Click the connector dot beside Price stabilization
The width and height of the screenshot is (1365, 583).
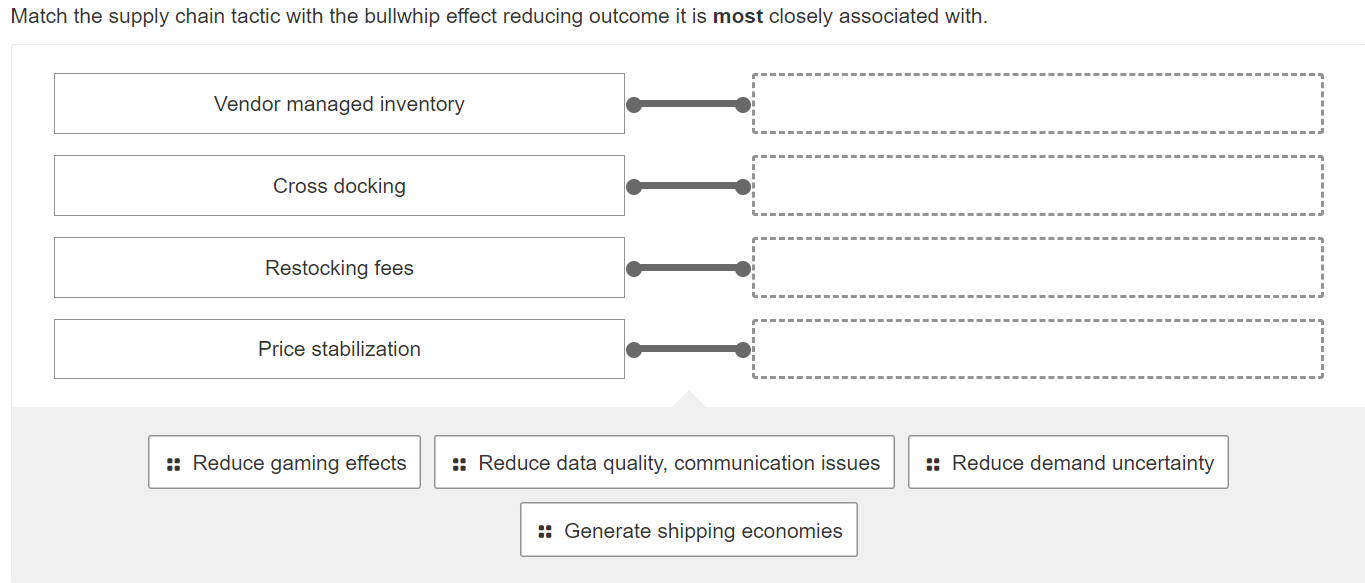pyautogui.click(x=633, y=349)
